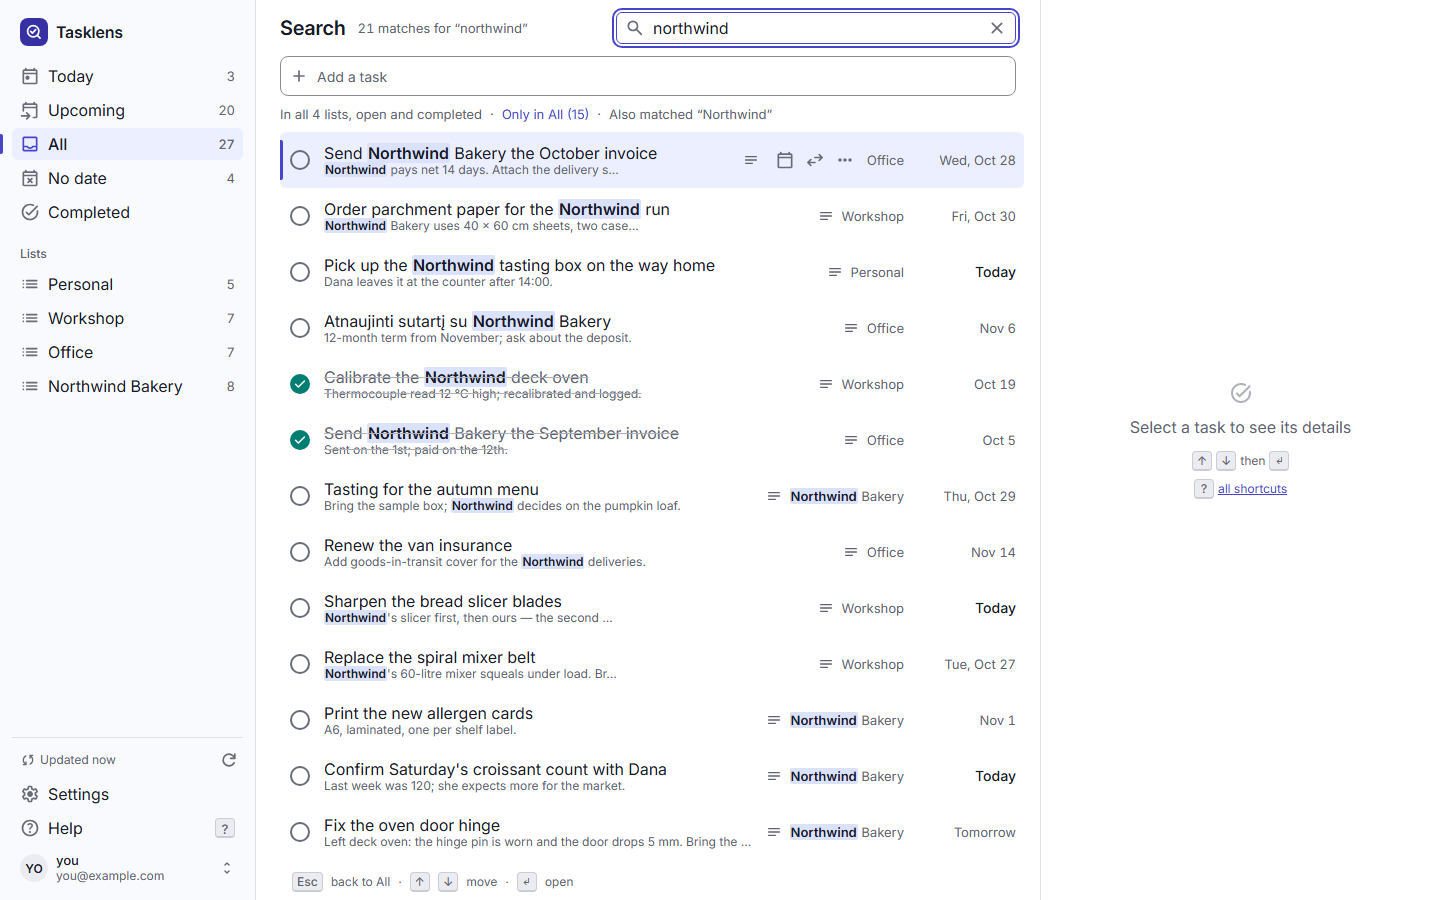Open Print the new allergen cards task
The image size is (1440, 900).
[x=652, y=720]
